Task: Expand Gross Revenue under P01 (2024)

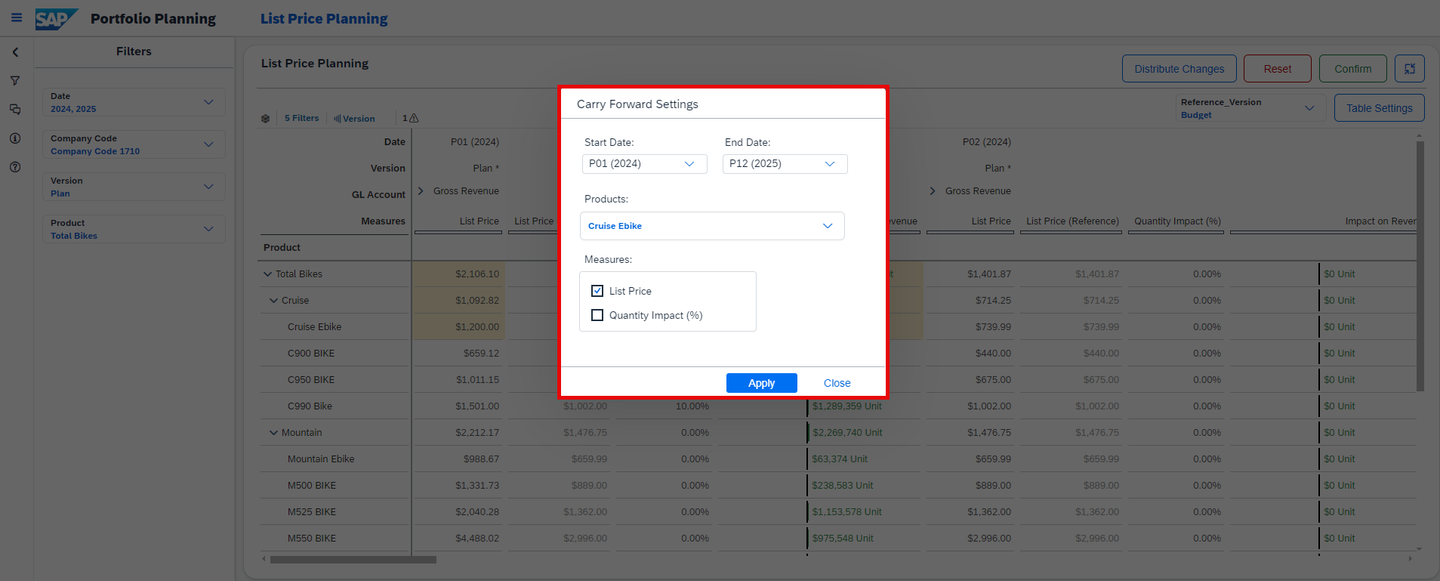Action: coord(421,191)
